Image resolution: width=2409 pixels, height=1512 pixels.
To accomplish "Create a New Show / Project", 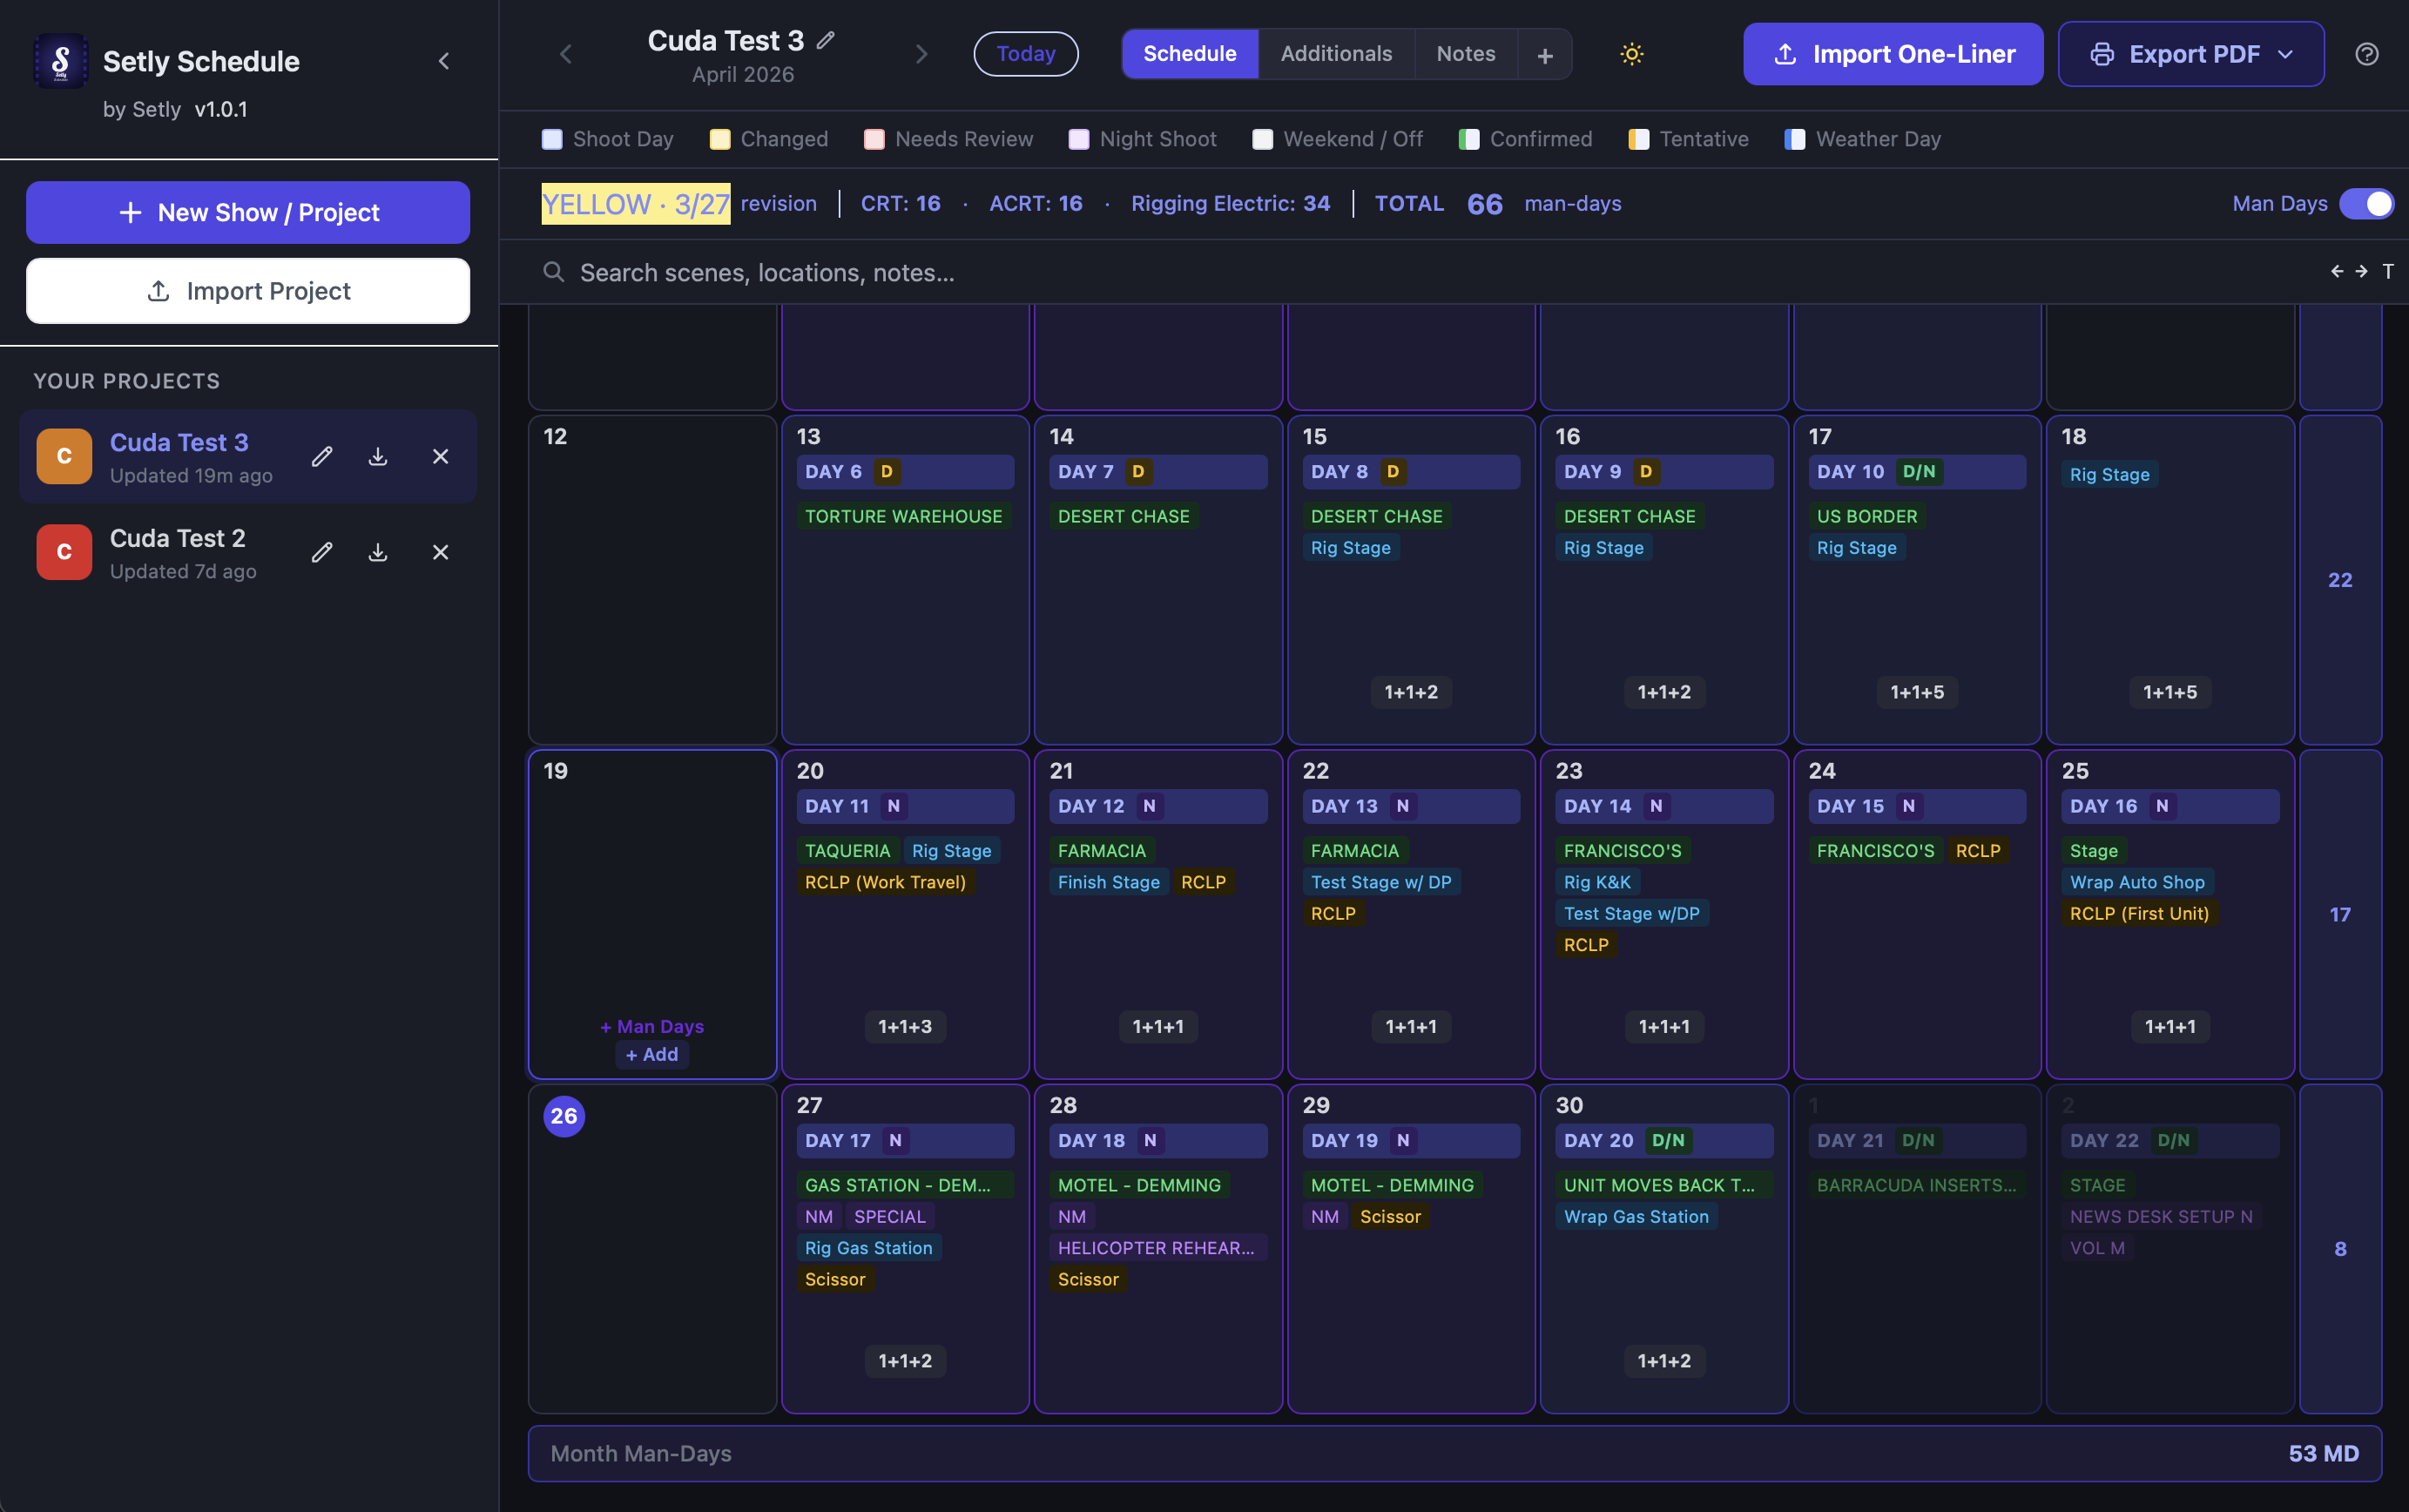I will (248, 213).
